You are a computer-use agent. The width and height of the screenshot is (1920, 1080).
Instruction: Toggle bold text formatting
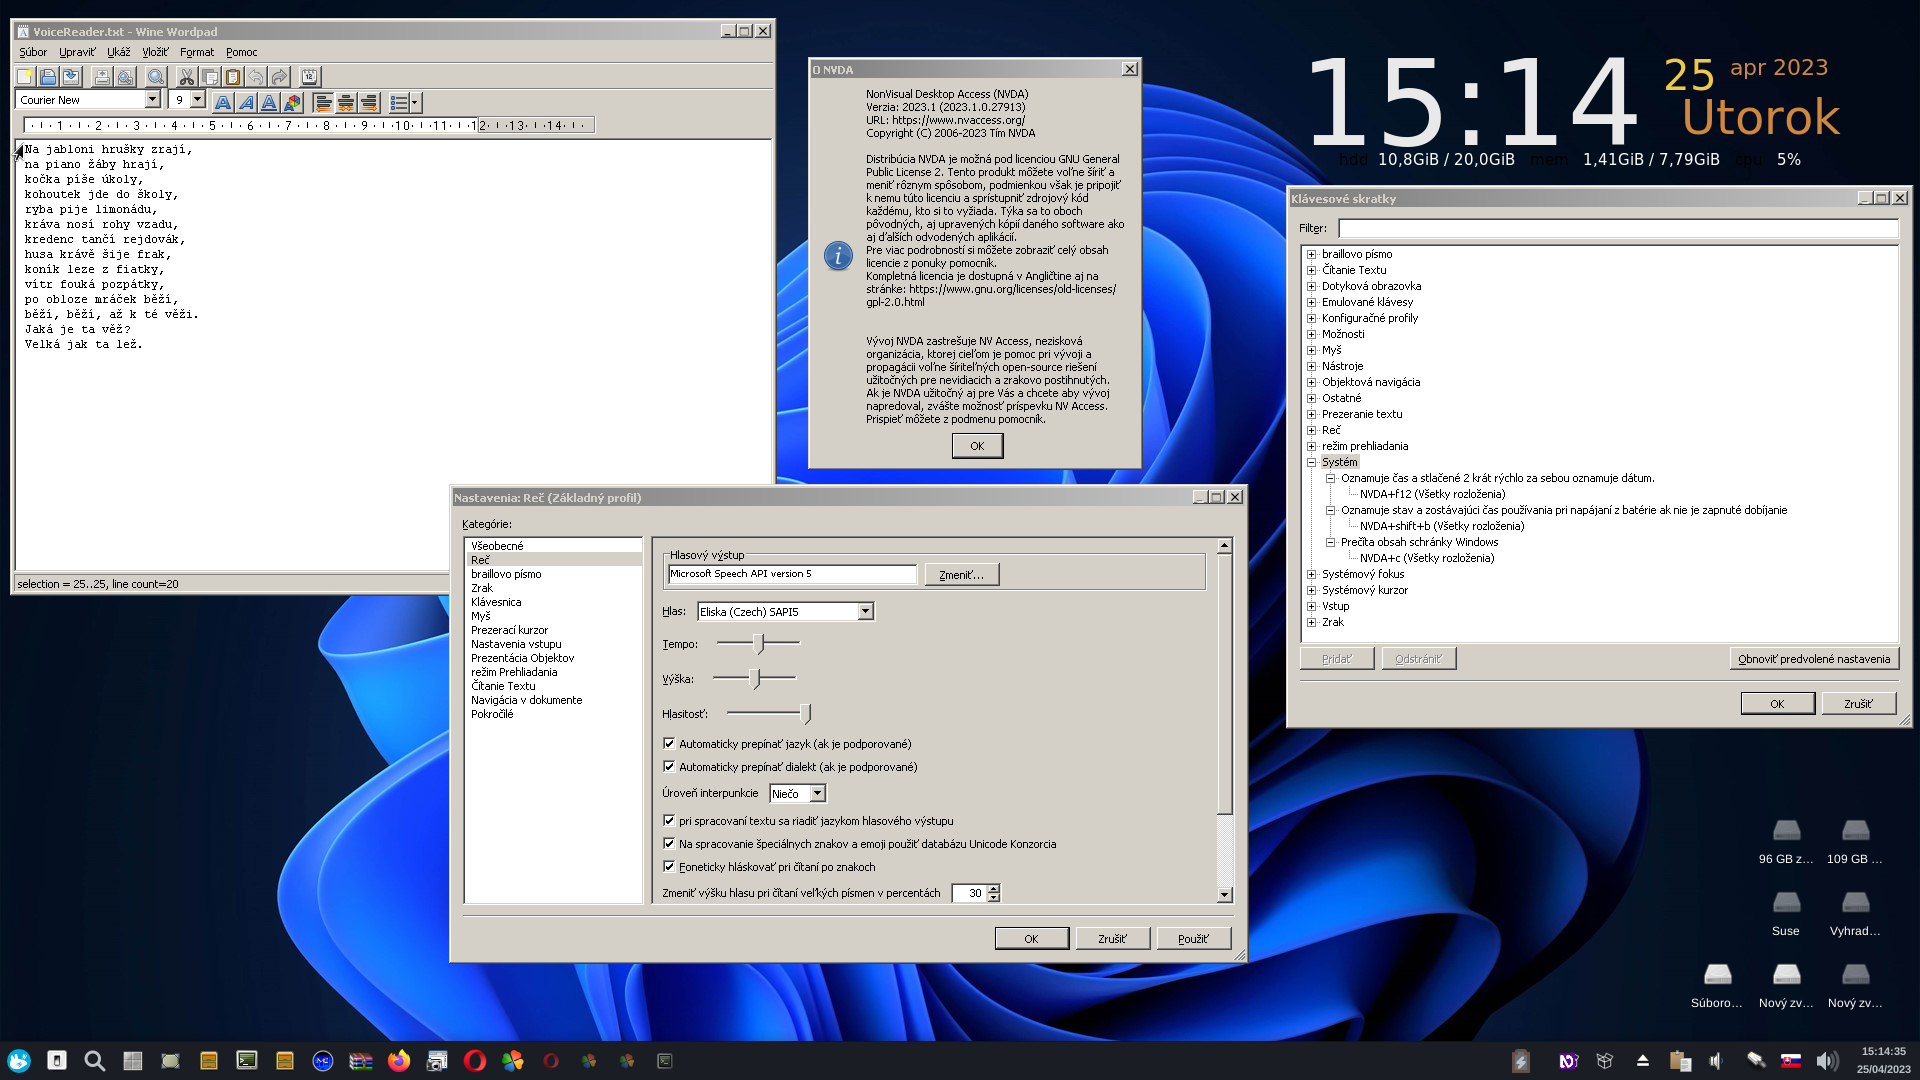point(223,102)
